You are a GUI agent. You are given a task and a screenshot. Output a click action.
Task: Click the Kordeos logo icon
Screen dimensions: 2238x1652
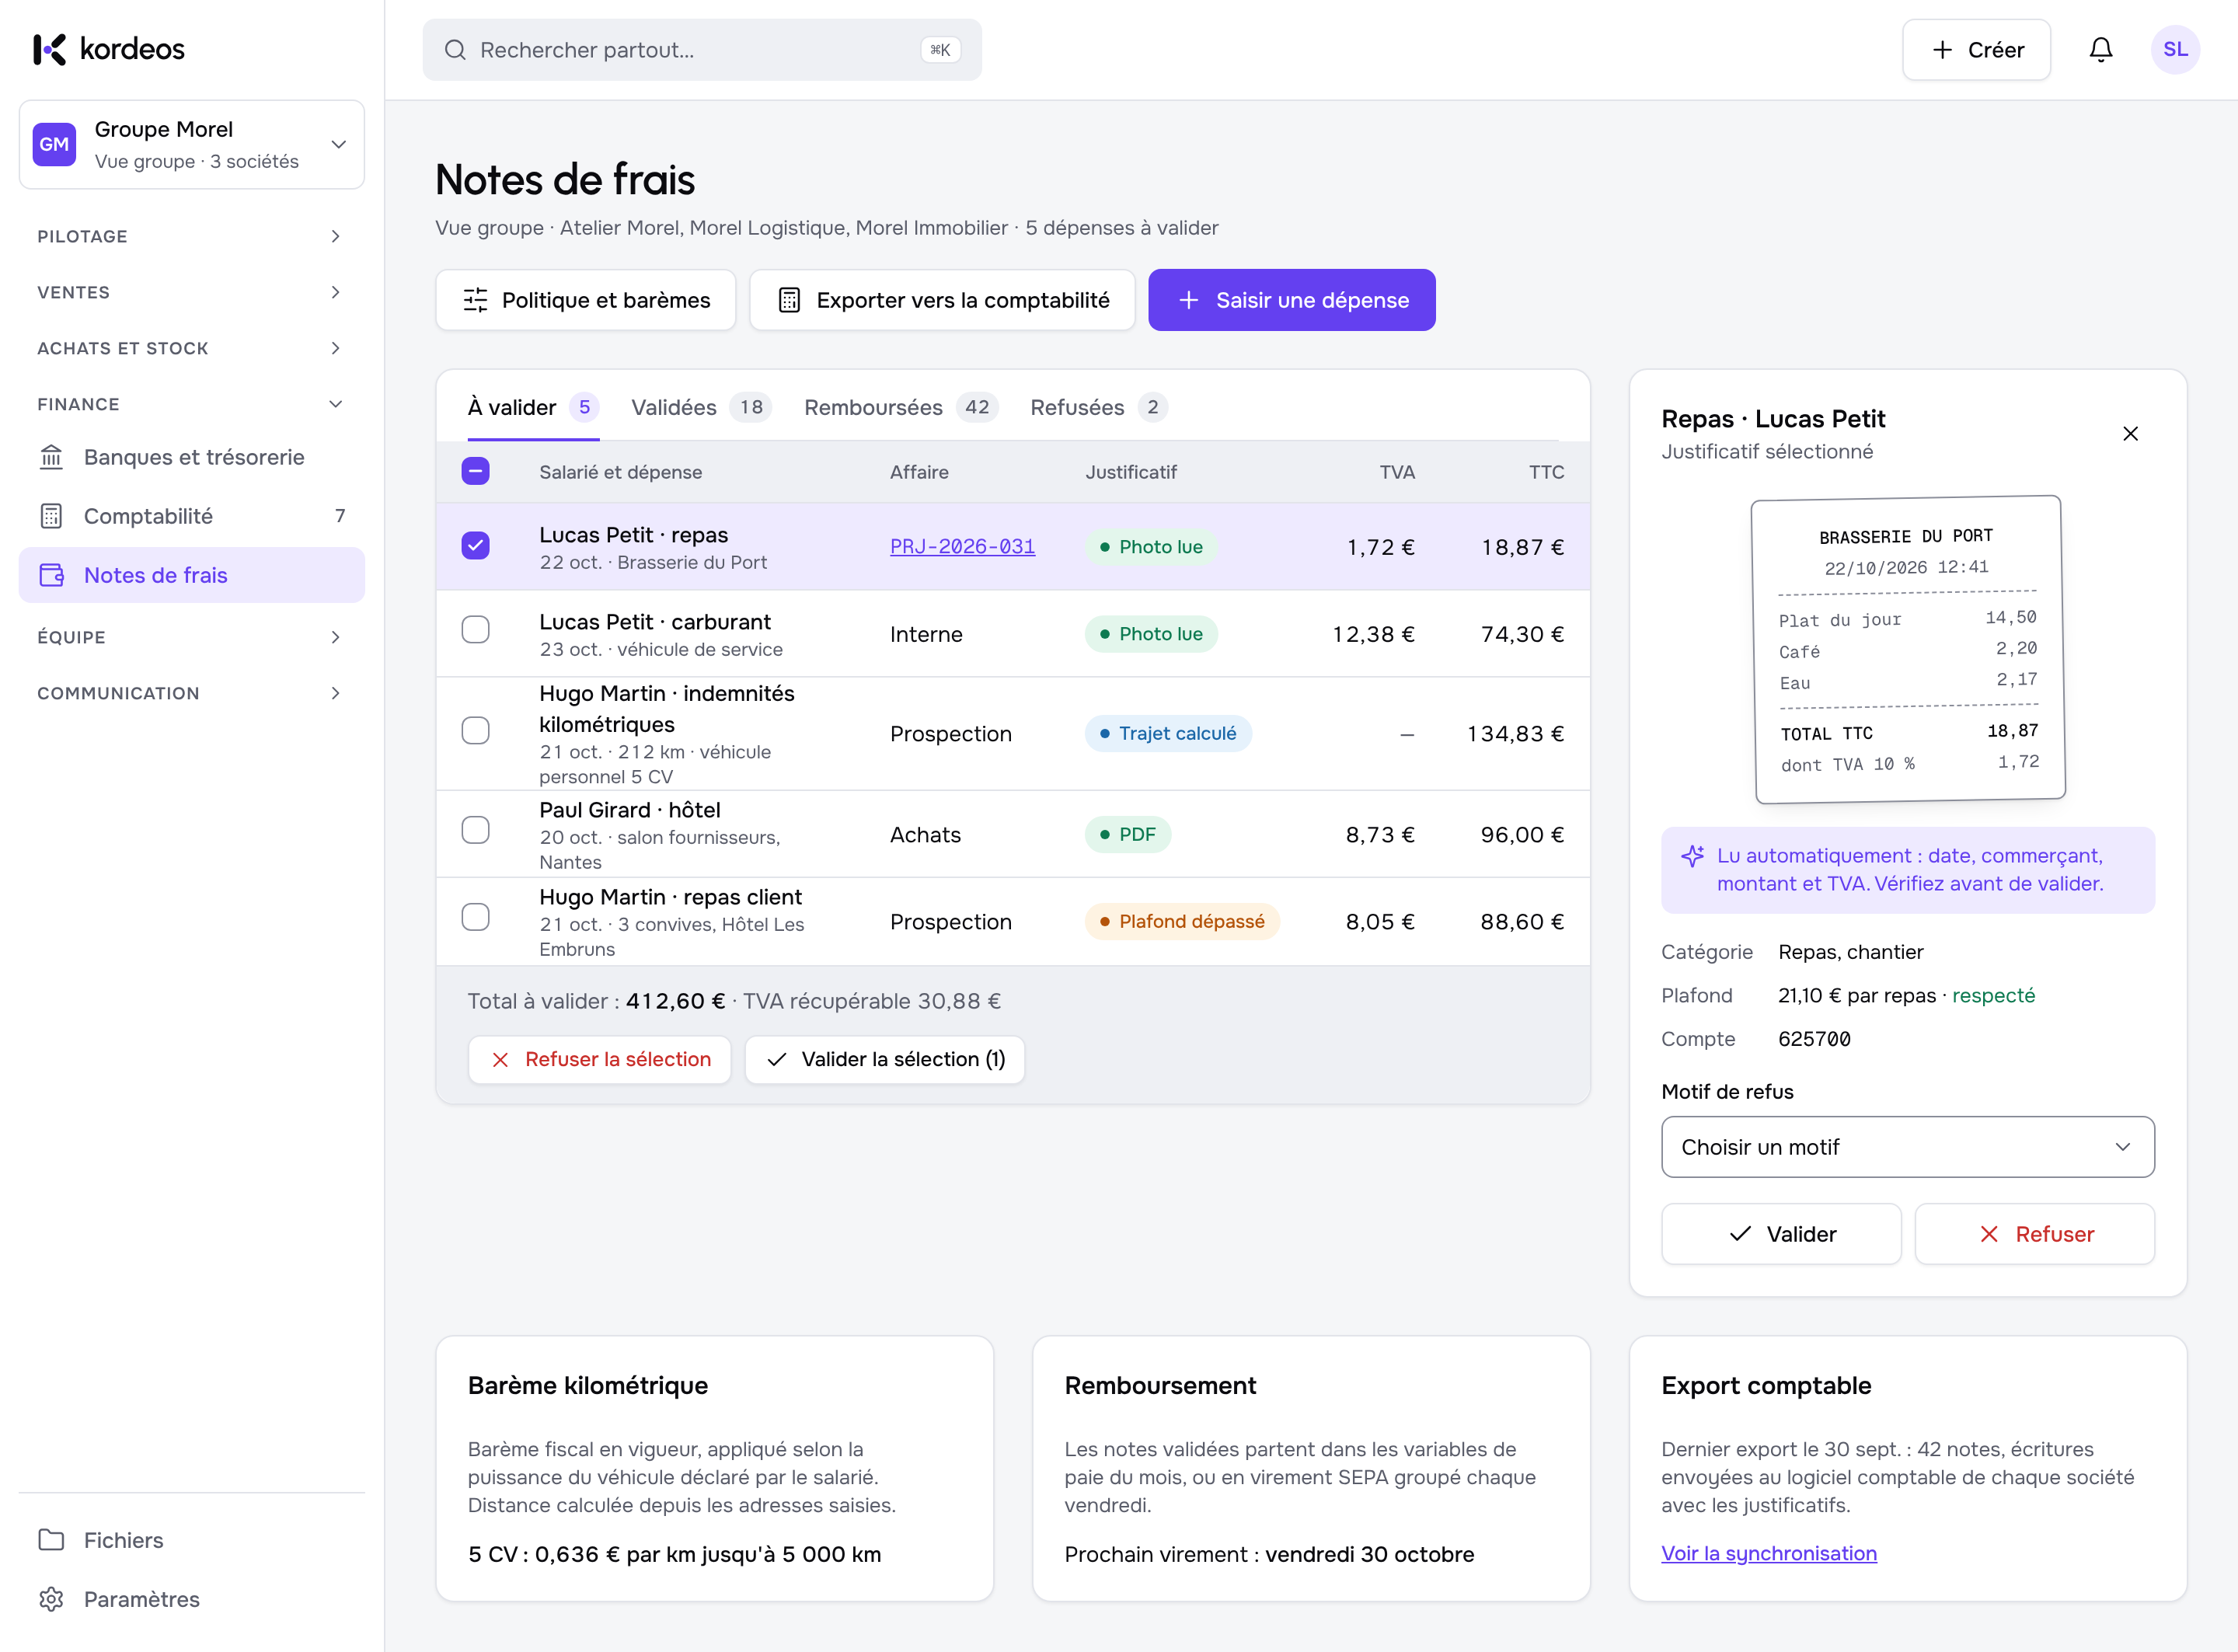(x=50, y=49)
